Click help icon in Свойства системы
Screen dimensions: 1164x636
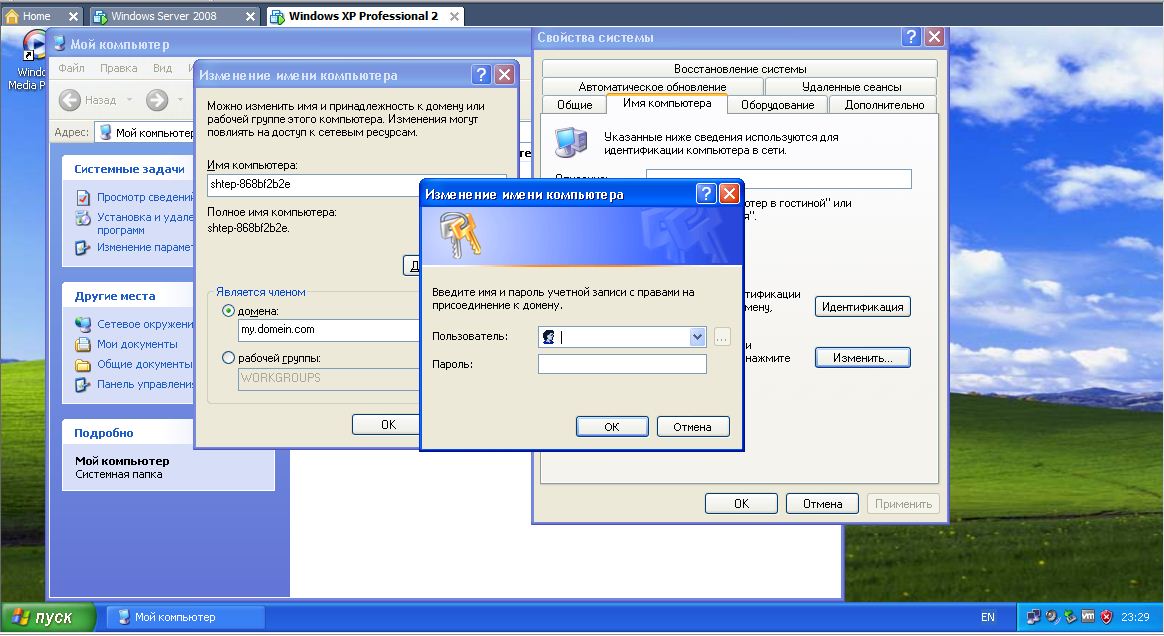pos(912,37)
